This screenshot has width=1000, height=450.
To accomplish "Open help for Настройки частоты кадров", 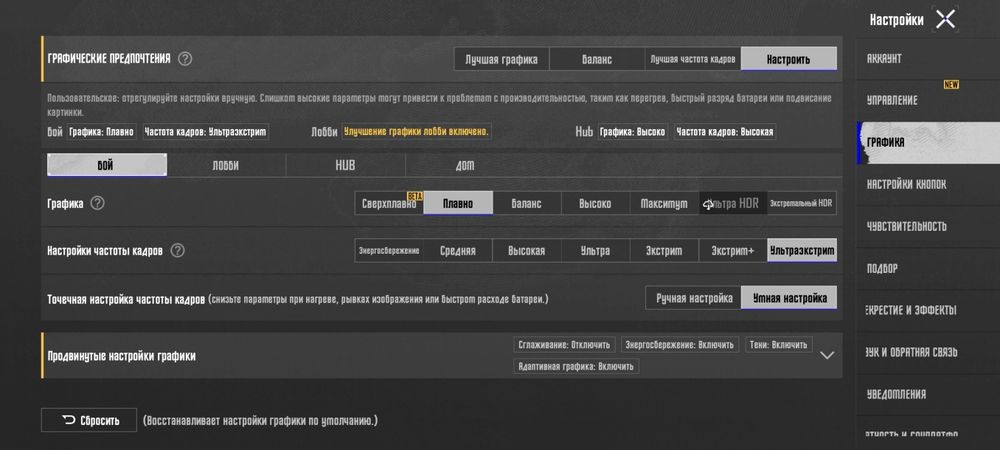I will click(x=177, y=250).
